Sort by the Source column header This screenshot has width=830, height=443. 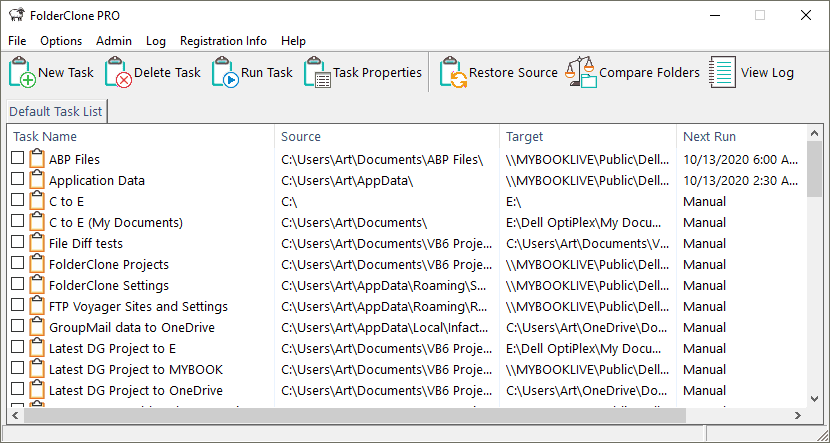(387, 137)
